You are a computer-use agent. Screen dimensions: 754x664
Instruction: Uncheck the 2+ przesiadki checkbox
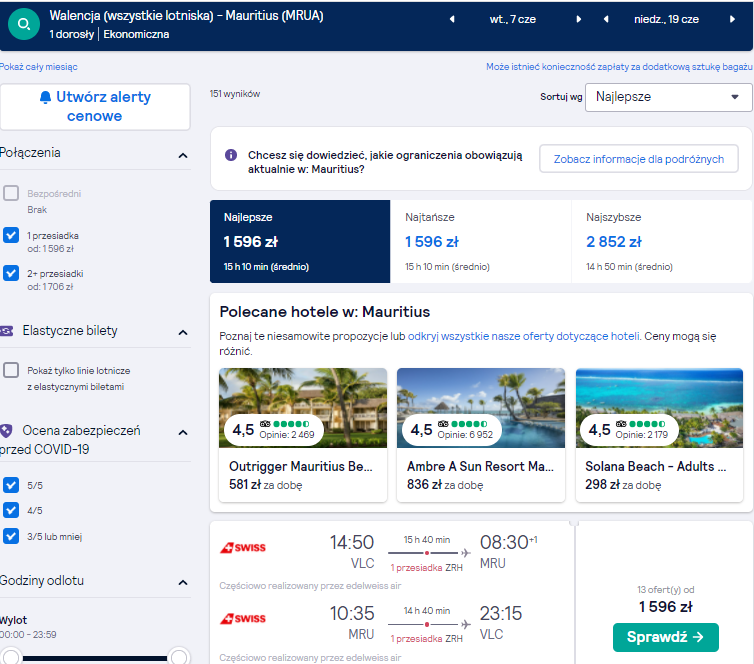click(11, 273)
